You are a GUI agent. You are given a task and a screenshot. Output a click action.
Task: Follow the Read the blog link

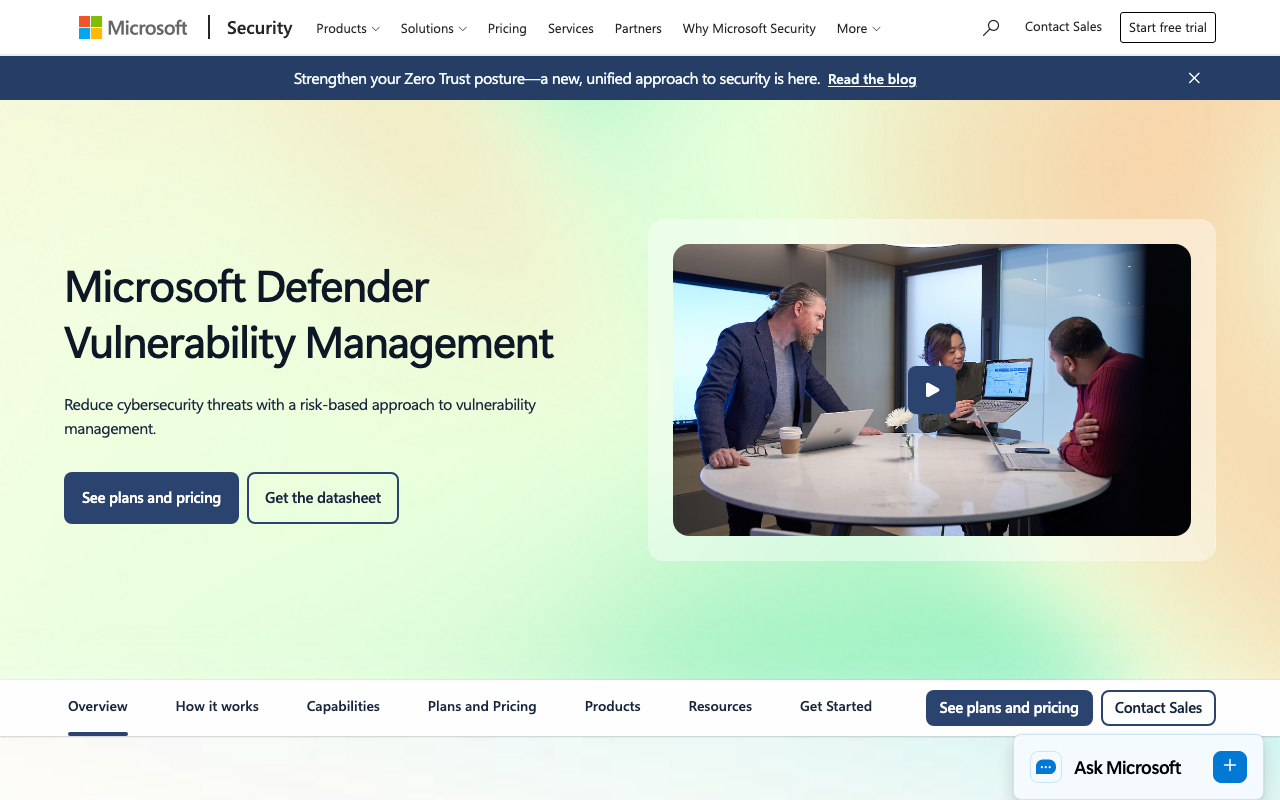[872, 79]
